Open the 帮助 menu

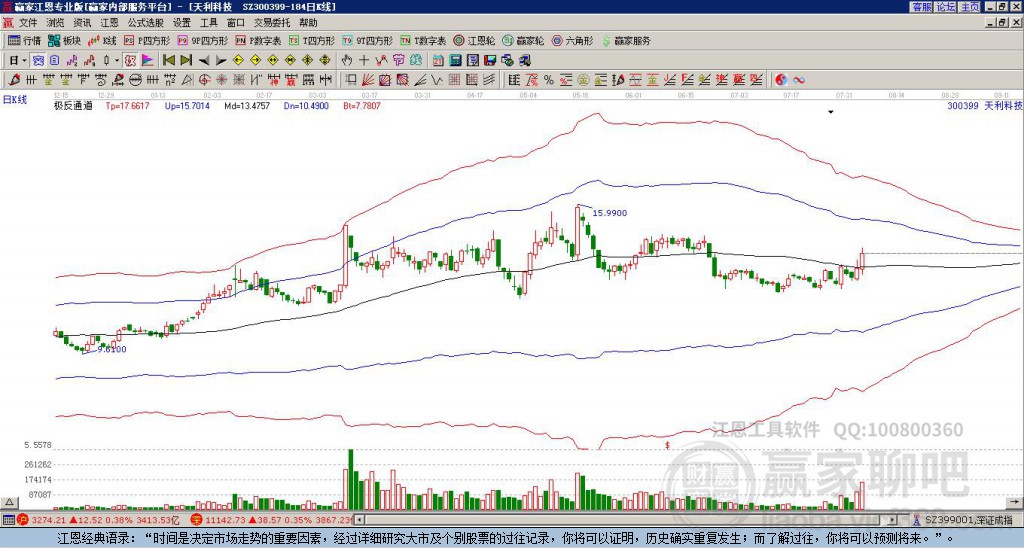pyautogui.click(x=308, y=23)
